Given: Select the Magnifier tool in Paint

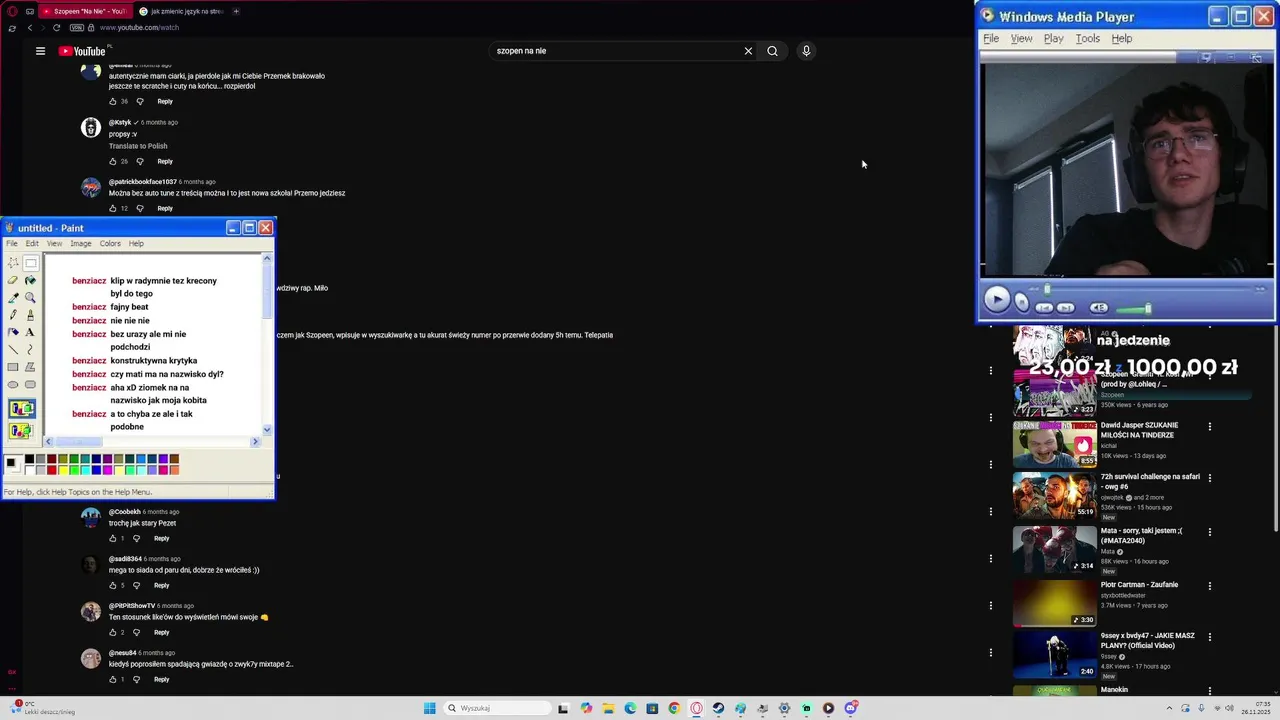Looking at the screenshot, I should [x=30, y=297].
